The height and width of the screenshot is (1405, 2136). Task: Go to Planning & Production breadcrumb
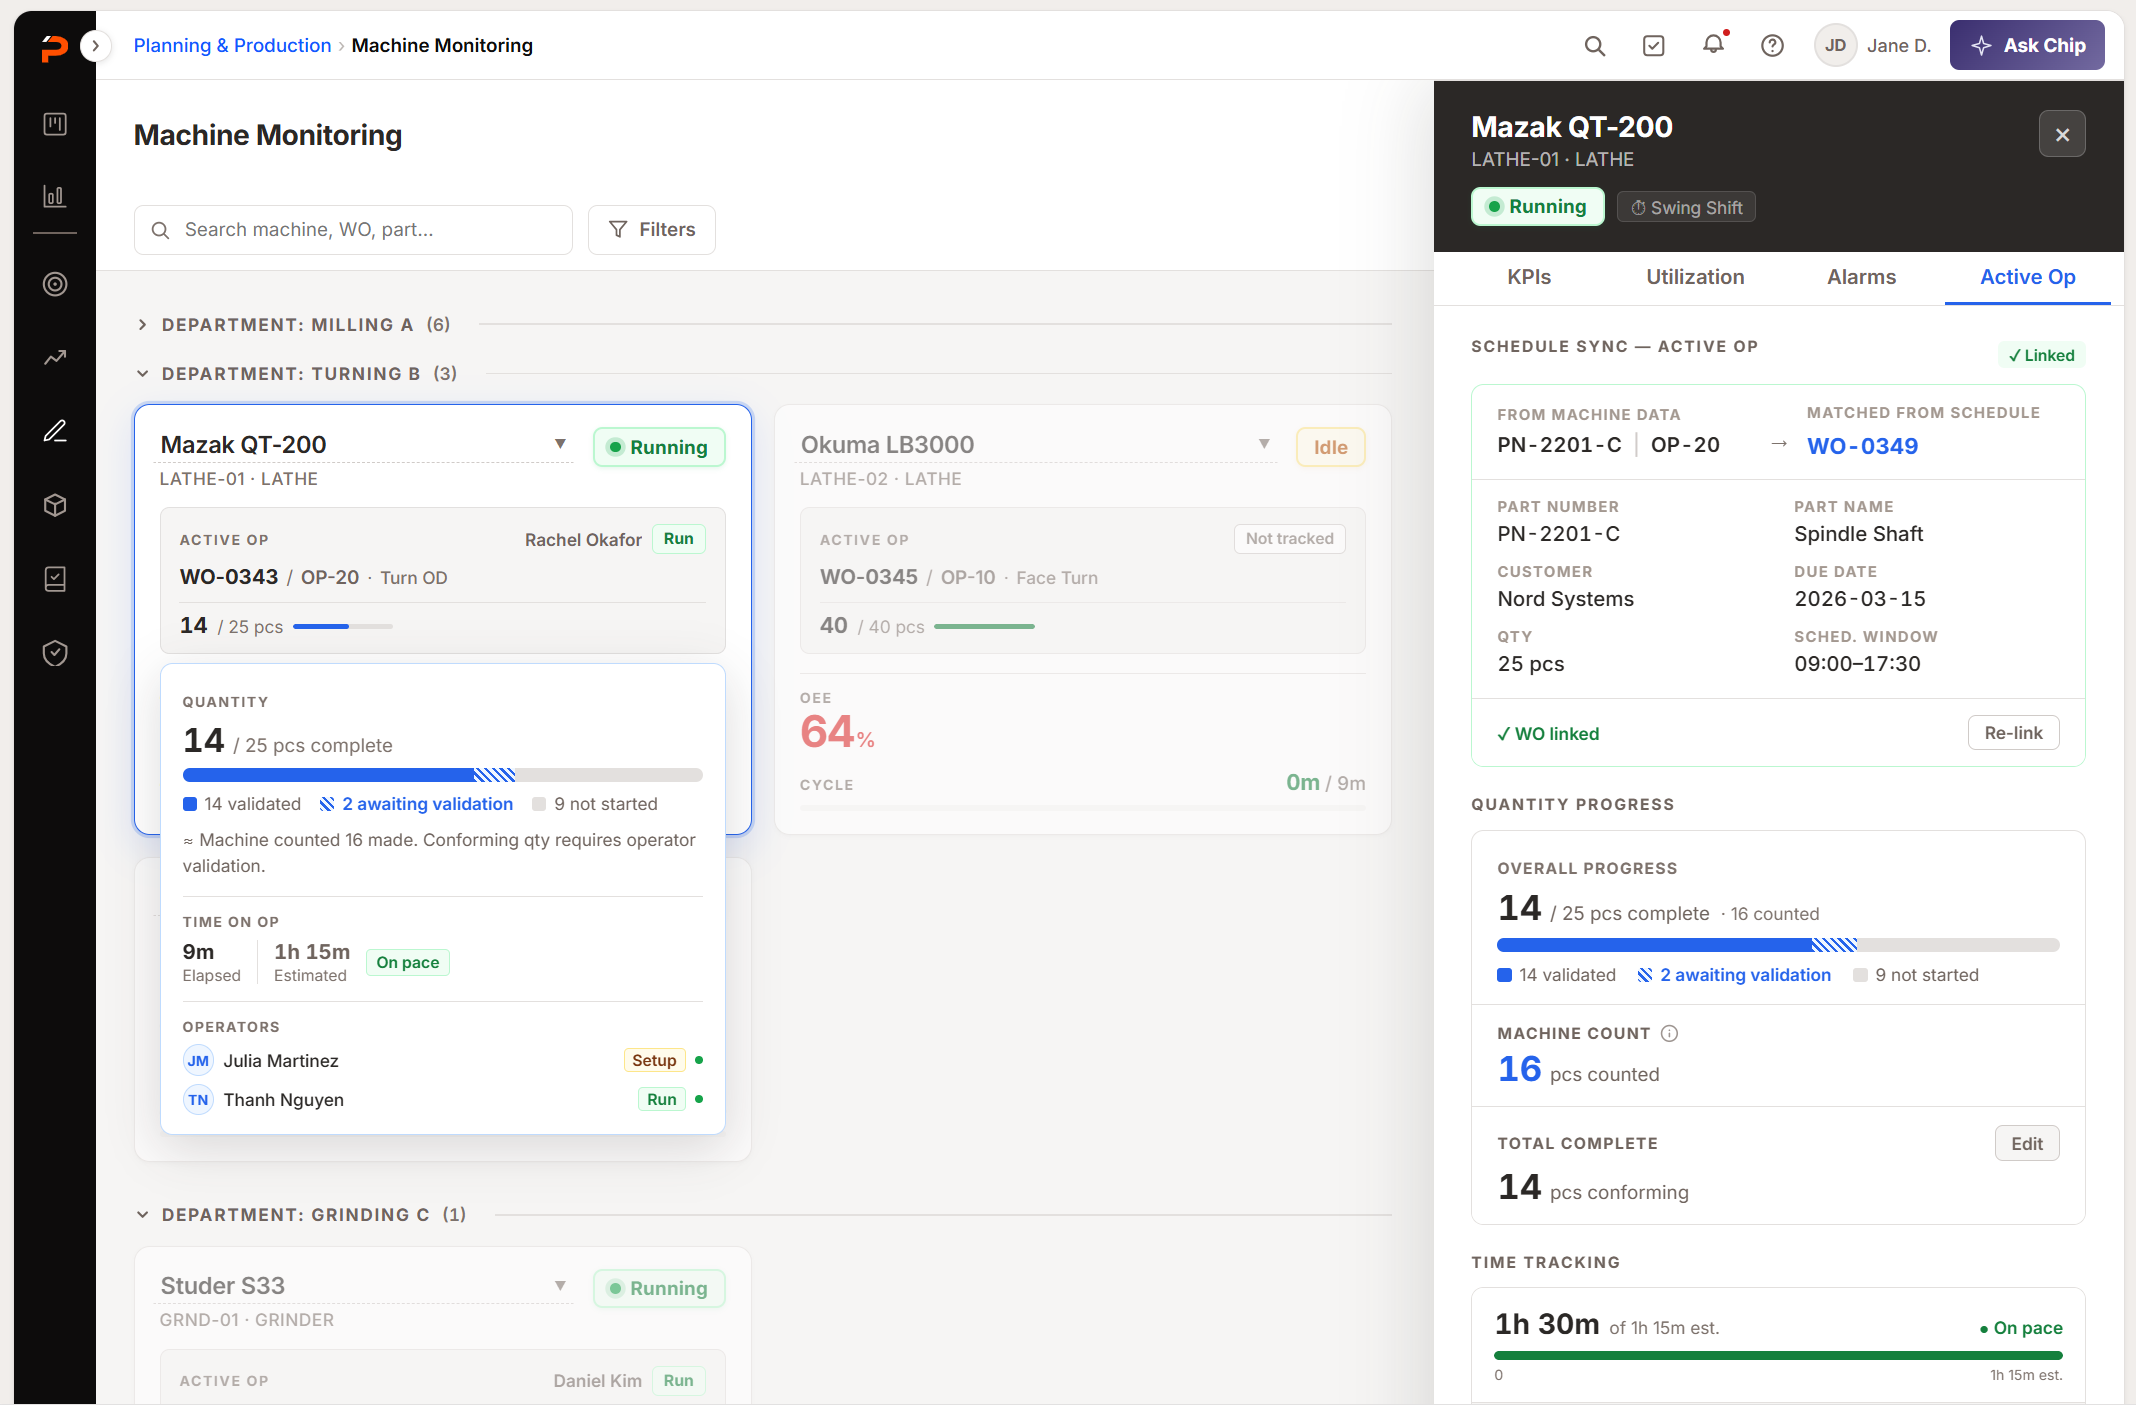(x=232, y=46)
